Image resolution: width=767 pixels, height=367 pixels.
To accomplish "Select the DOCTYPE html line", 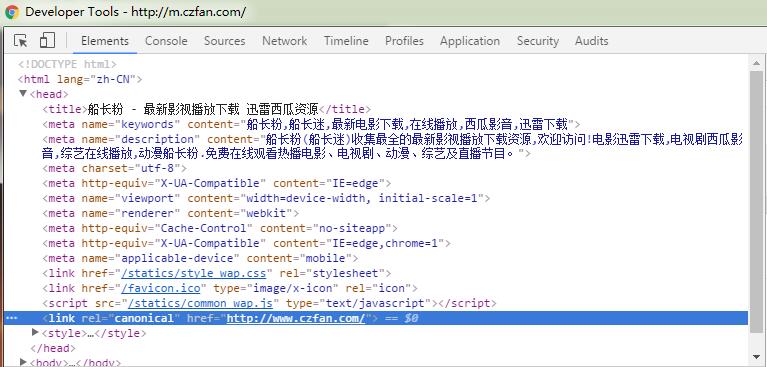I will [67, 64].
